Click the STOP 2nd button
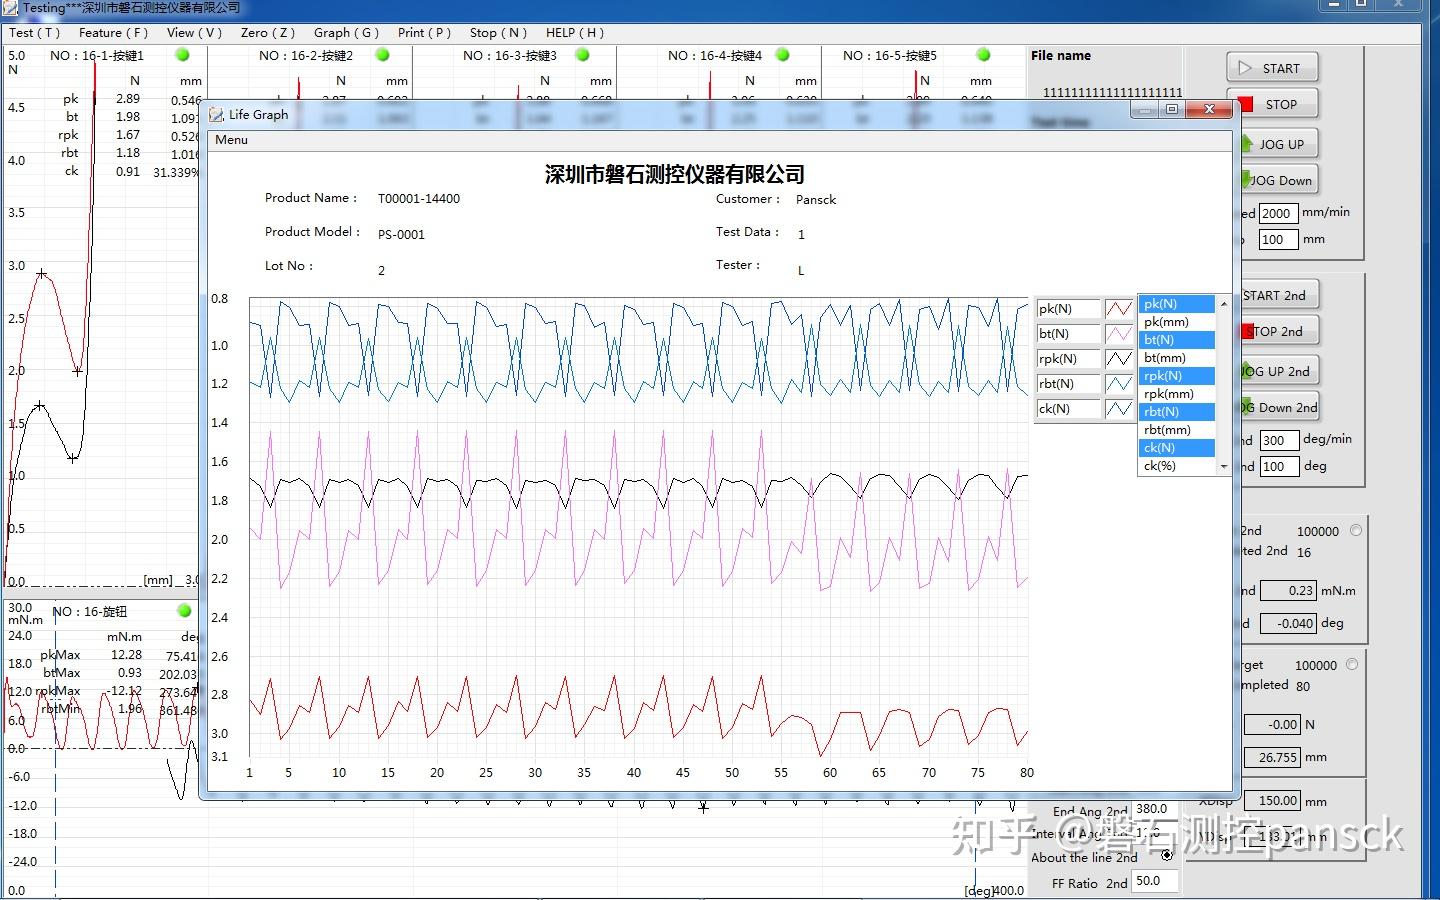1440x900 pixels. [x=1280, y=331]
